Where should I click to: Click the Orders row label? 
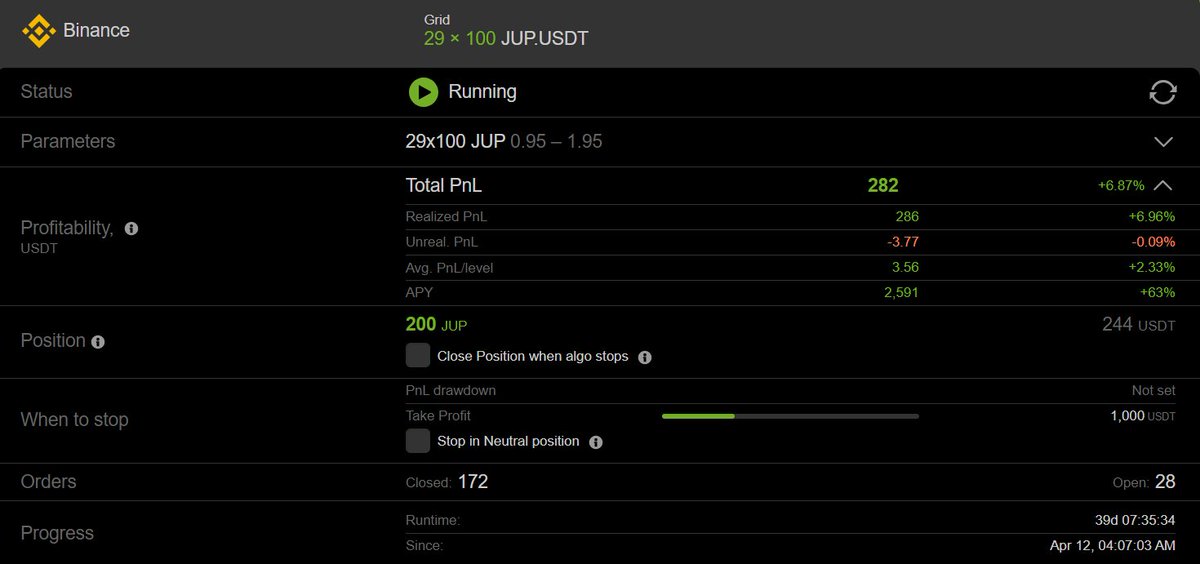coord(49,482)
